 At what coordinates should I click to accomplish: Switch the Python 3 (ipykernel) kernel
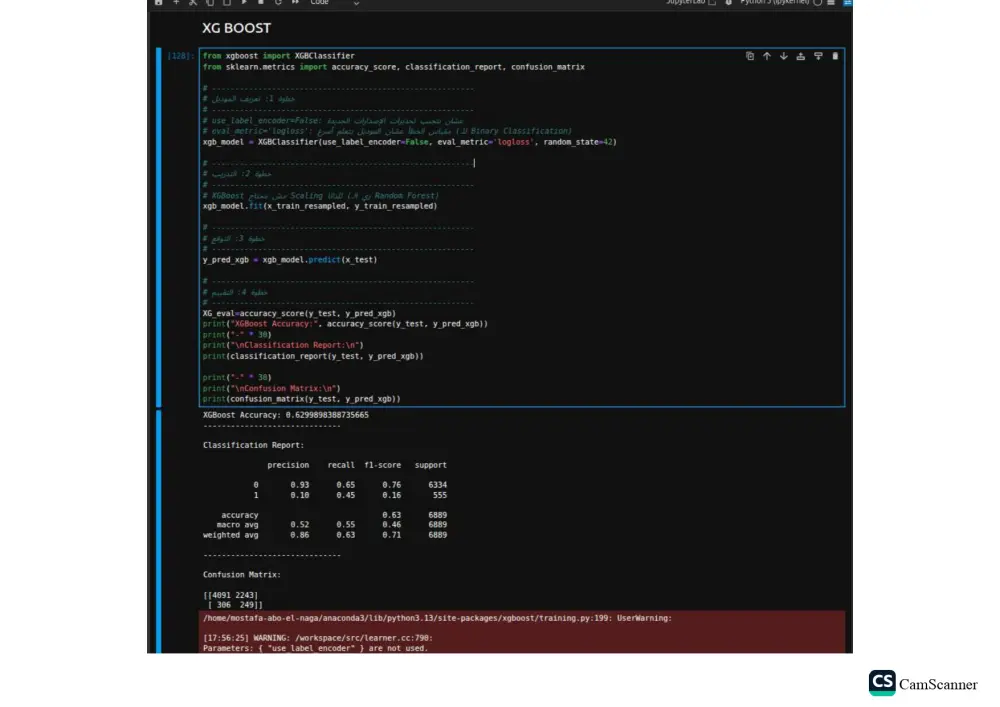coord(777,3)
